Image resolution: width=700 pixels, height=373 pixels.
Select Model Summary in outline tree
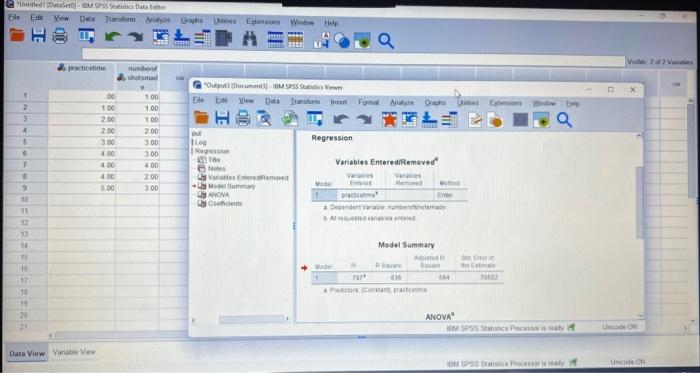click(231, 186)
